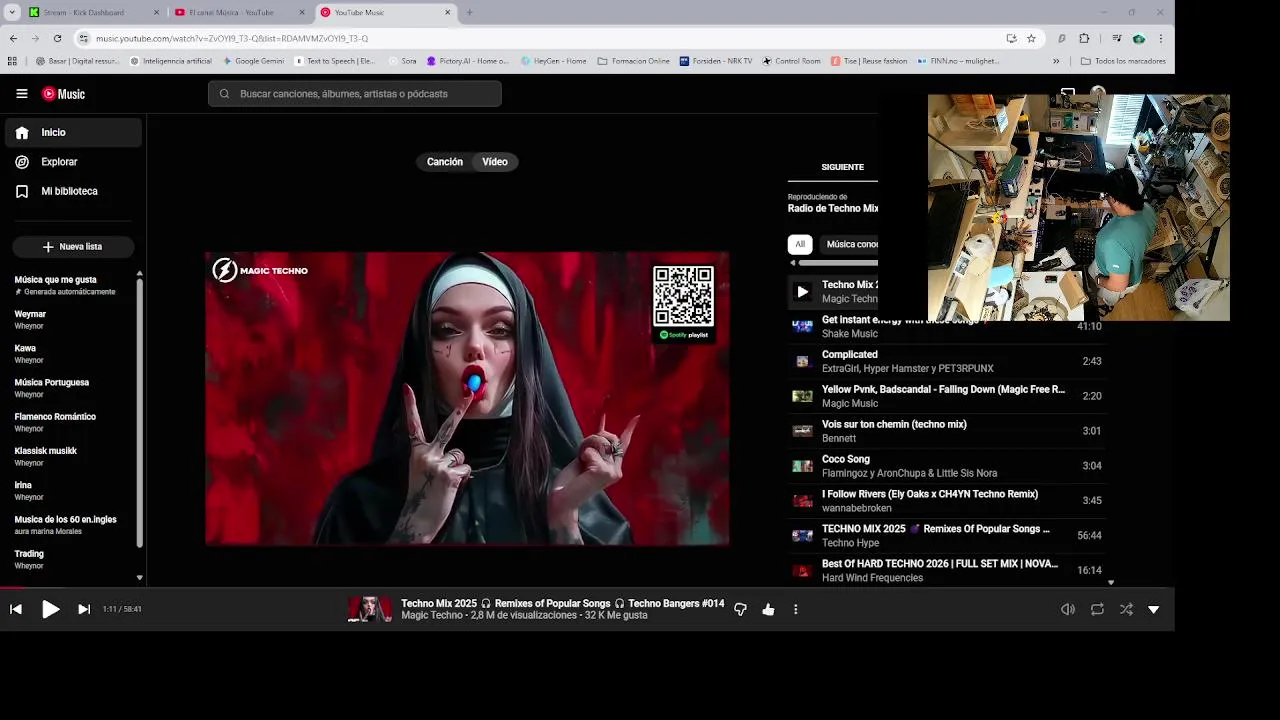Open the browser extensions puzzle icon
This screenshot has height=720, width=1280.
[1084, 38]
